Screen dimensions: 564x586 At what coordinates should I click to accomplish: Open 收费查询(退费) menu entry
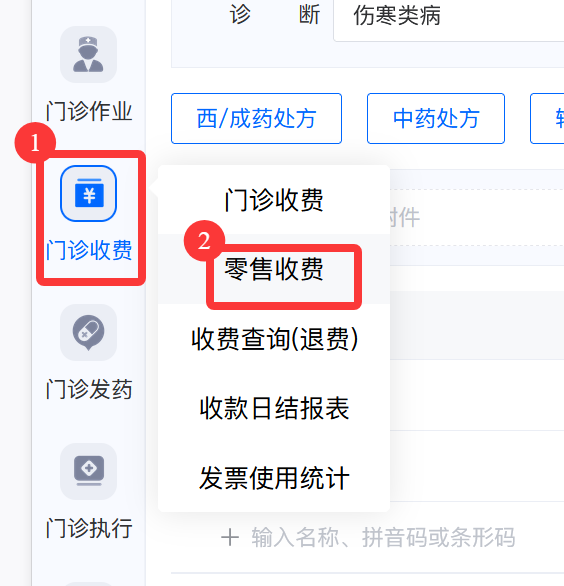[x=274, y=339]
